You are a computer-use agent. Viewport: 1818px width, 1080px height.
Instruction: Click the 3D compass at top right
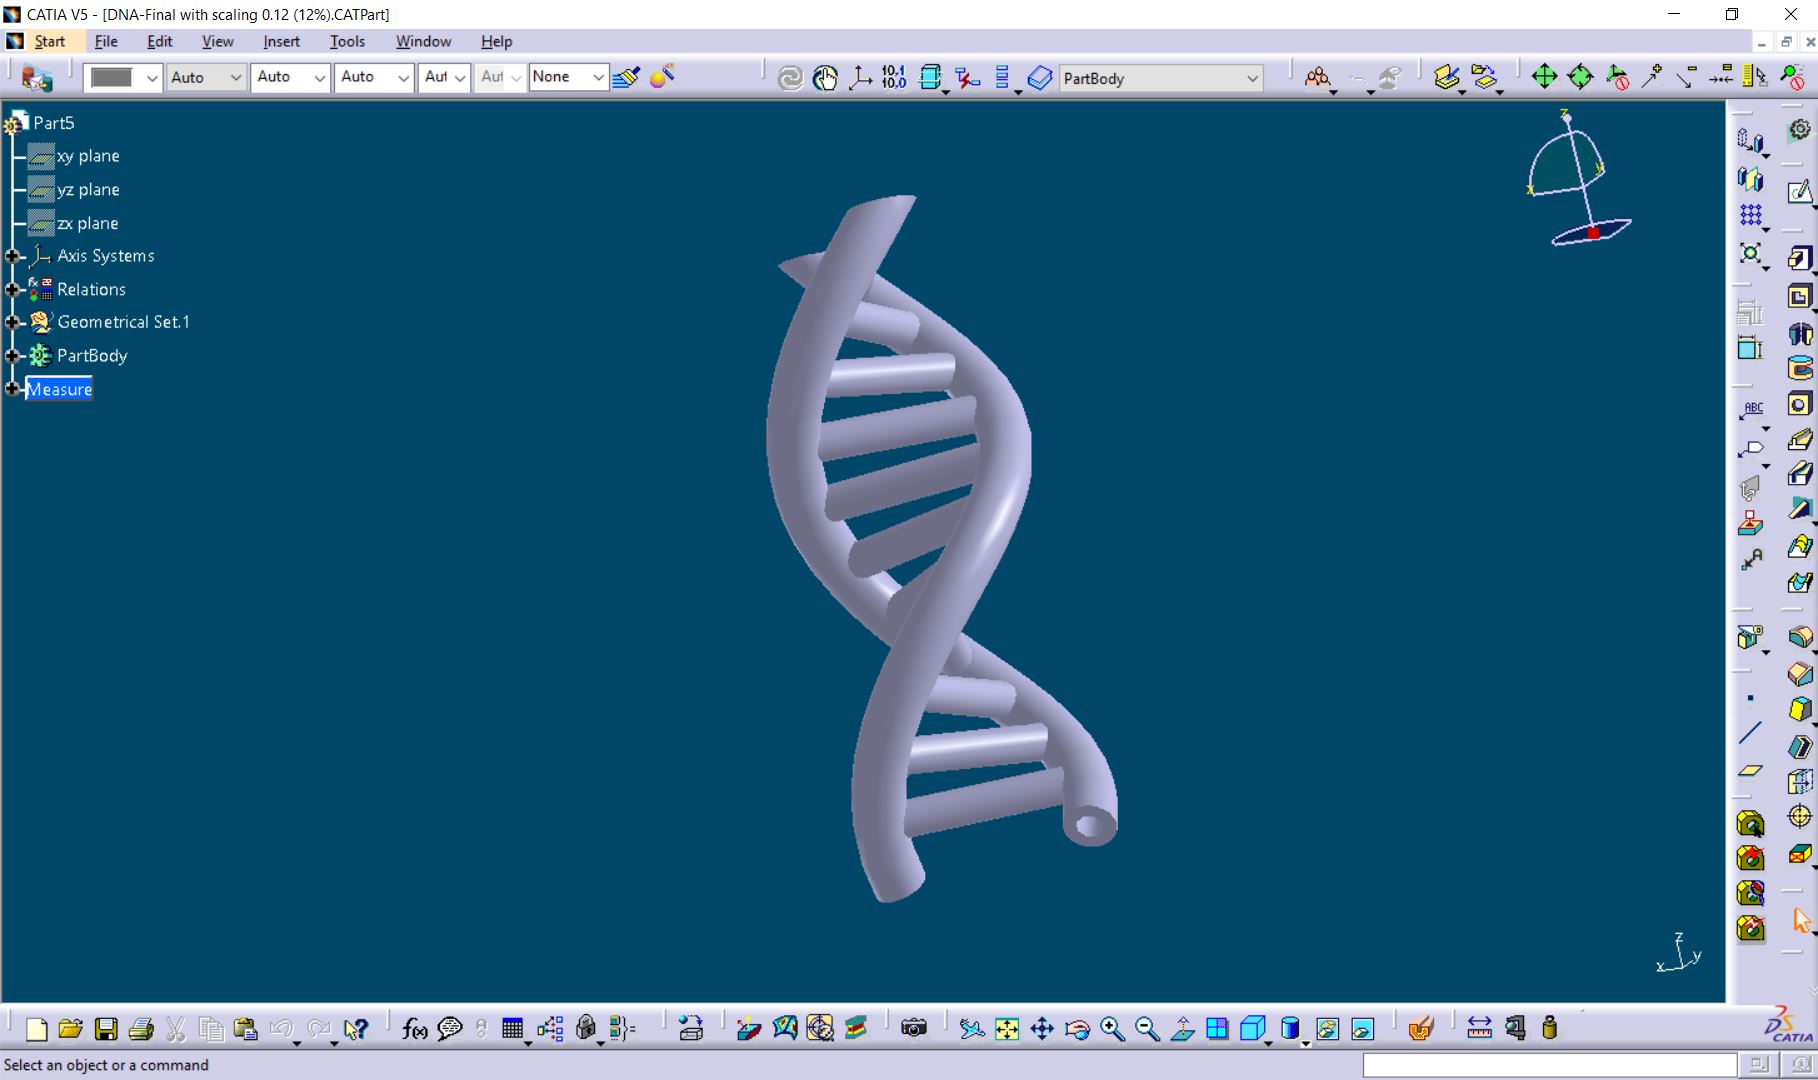pyautogui.click(x=1579, y=178)
